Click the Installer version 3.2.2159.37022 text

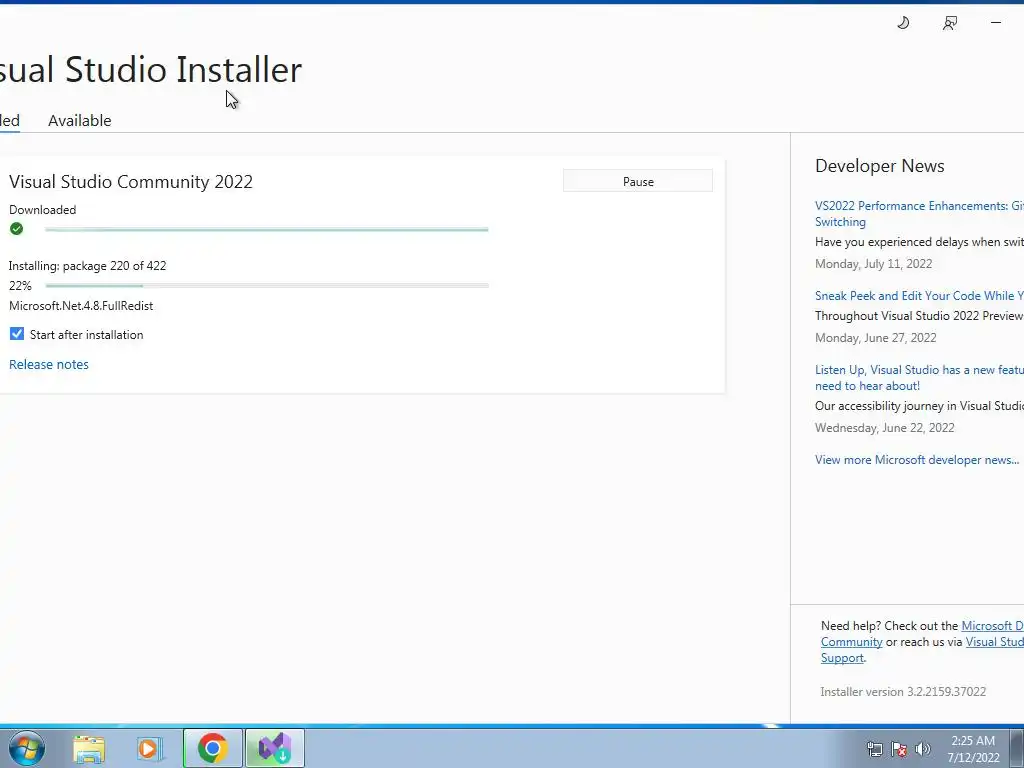tap(903, 692)
